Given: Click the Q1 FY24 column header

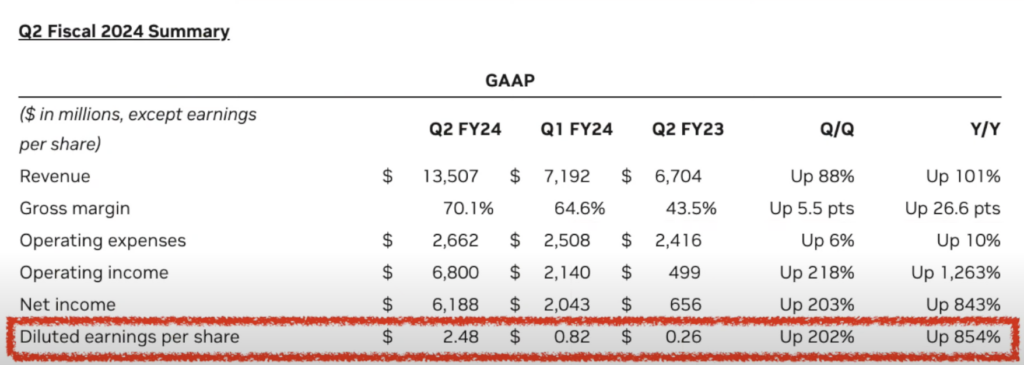Looking at the screenshot, I should pyautogui.click(x=577, y=129).
